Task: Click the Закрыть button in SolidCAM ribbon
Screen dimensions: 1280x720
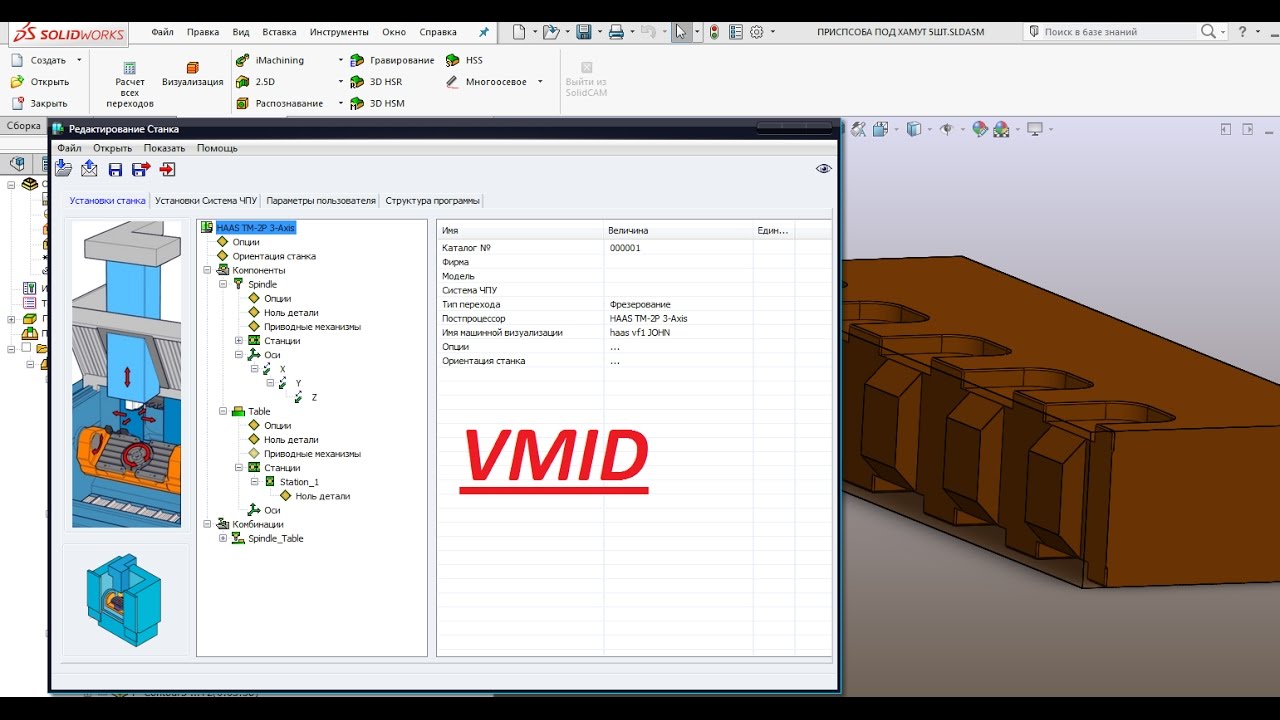Action: click(x=39, y=103)
